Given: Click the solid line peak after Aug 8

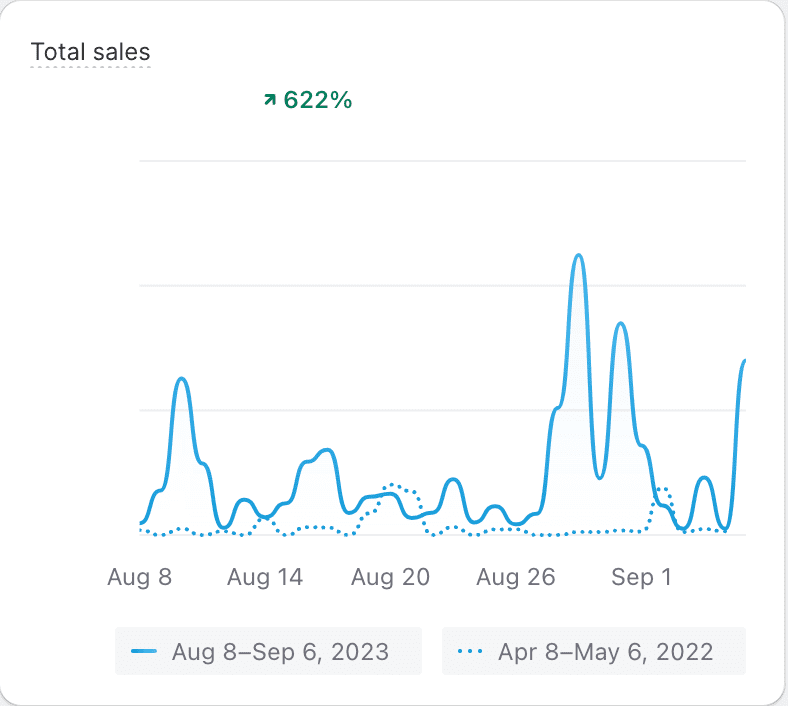Looking at the screenshot, I should tap(182, 379).
